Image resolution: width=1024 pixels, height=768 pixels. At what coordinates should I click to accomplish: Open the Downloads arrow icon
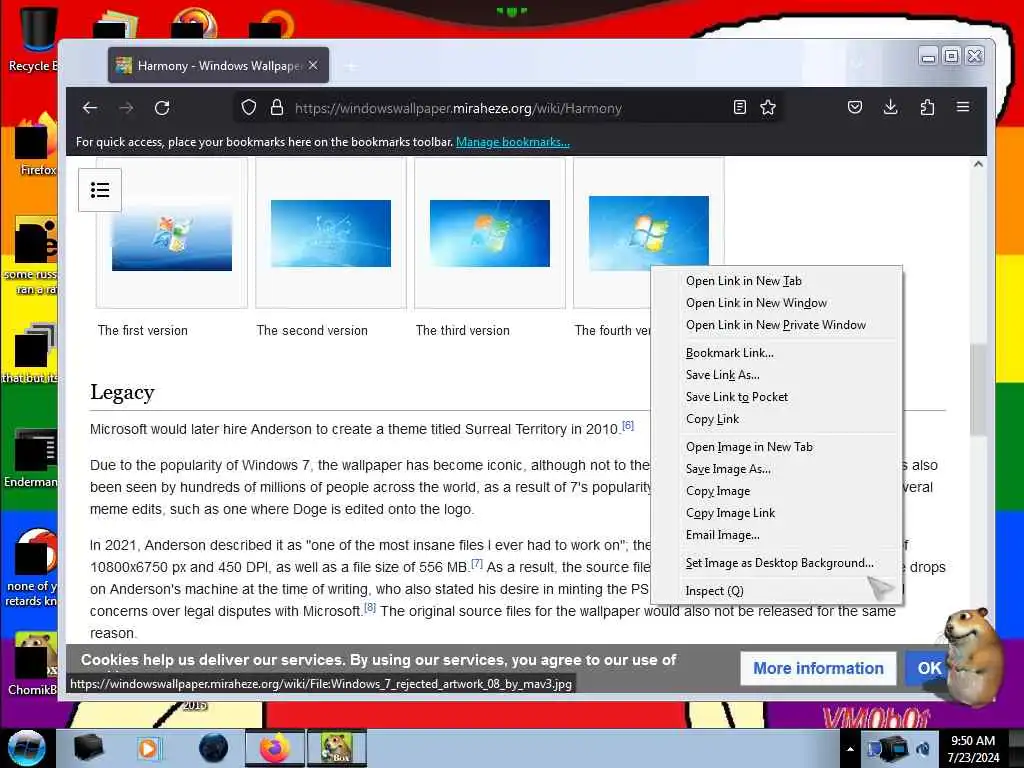[890, 107]
